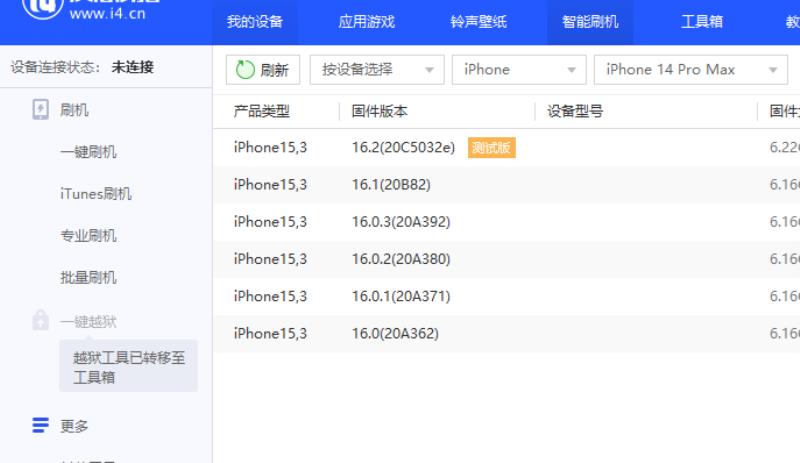Click 一键越狱 sidebar item

click(88, 322)
